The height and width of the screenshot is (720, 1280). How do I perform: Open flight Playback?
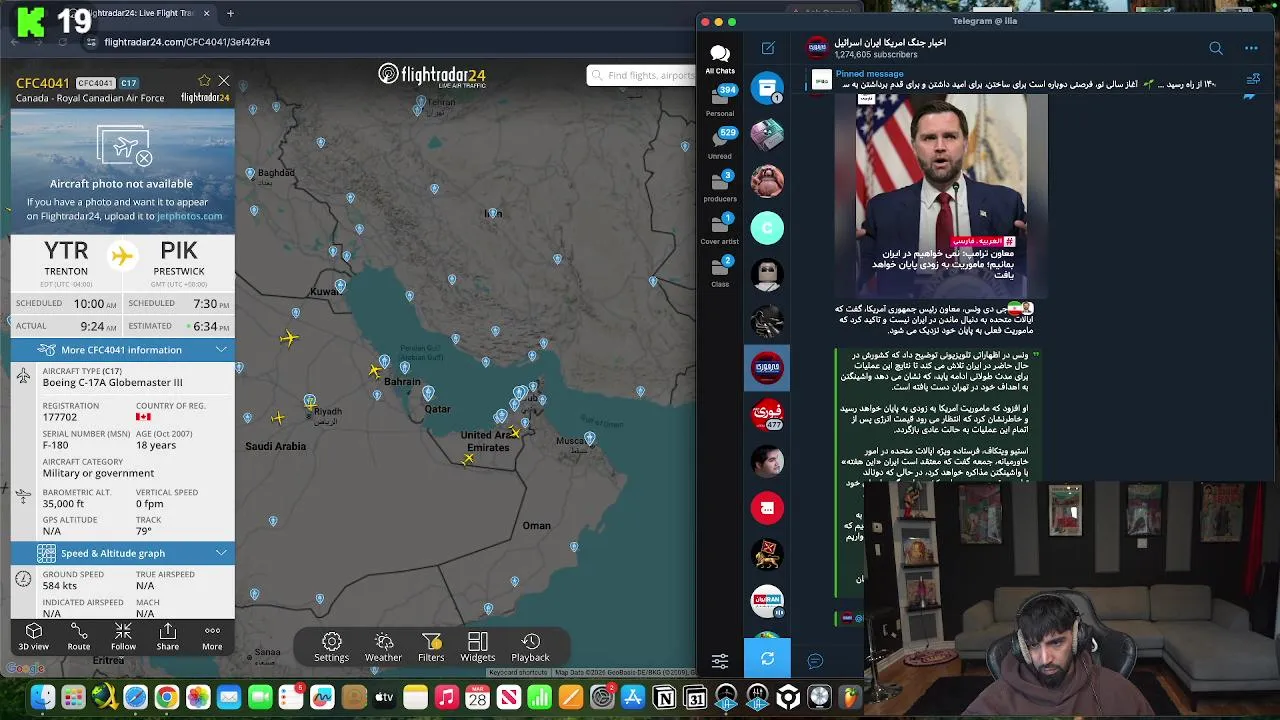click(x=531, y=647)
